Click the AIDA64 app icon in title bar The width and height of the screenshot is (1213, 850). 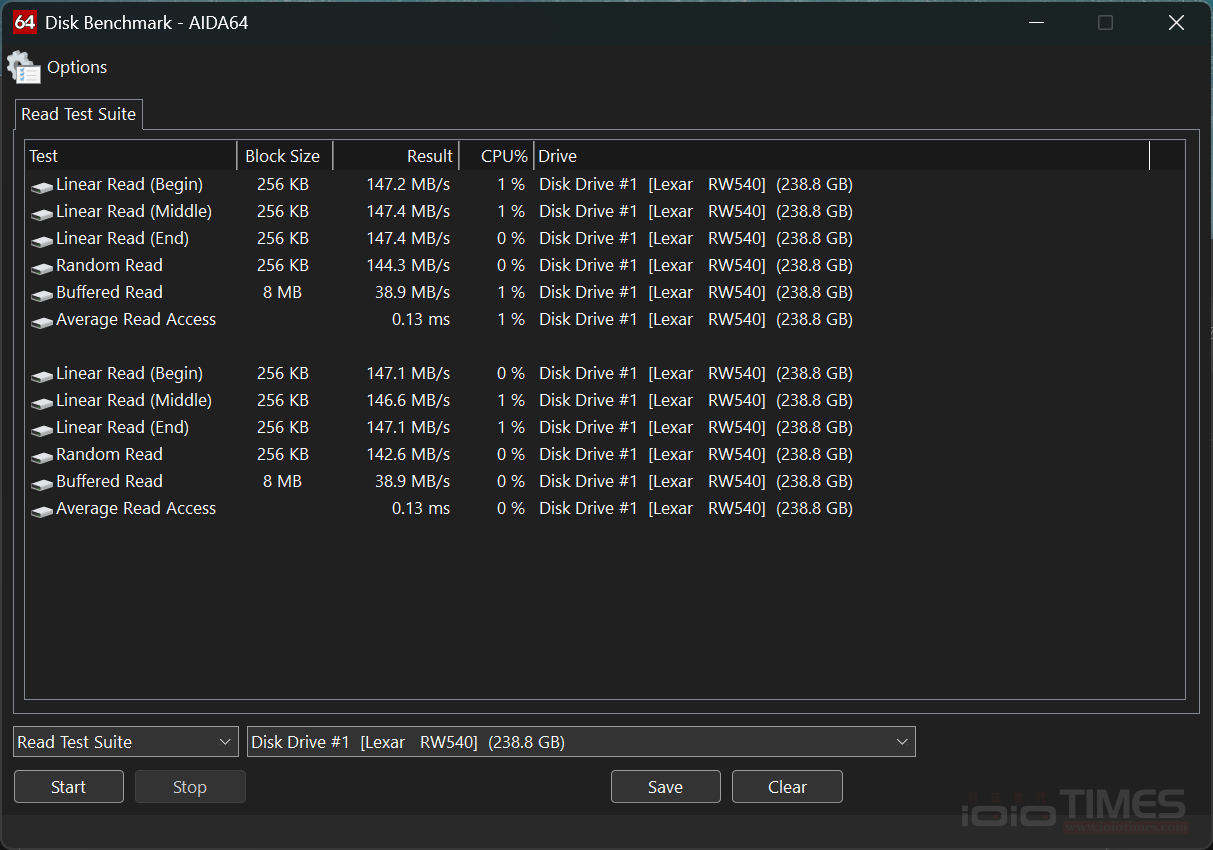click(x=25, y=22)
